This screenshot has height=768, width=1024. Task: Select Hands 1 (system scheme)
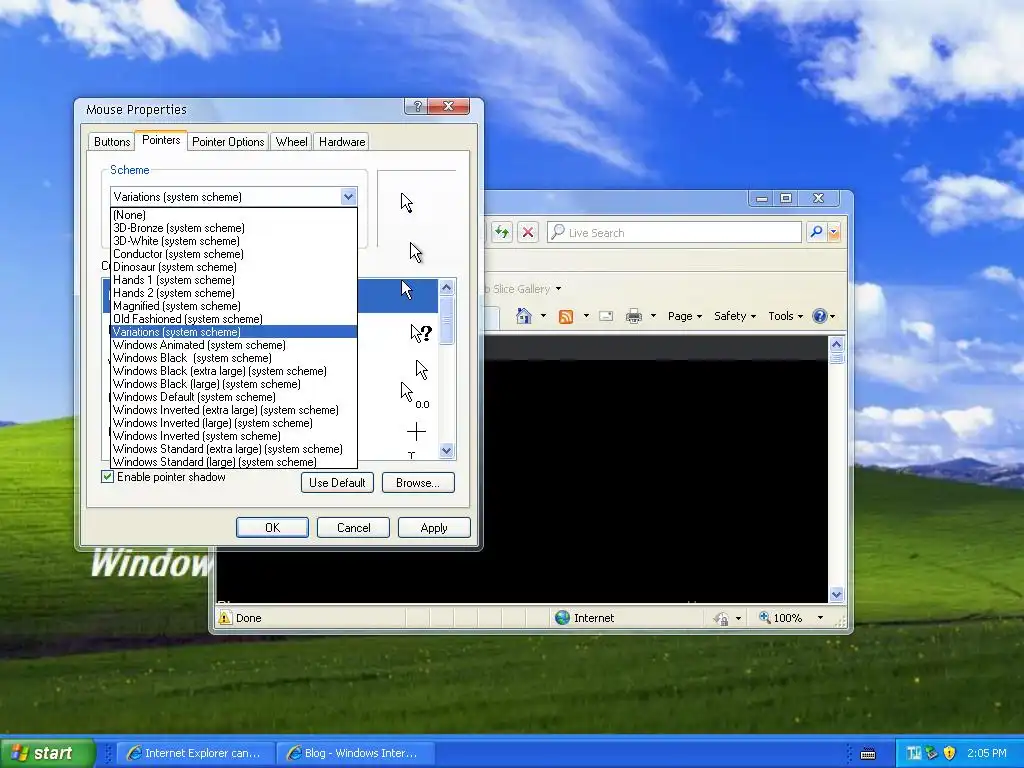(234, 280)
